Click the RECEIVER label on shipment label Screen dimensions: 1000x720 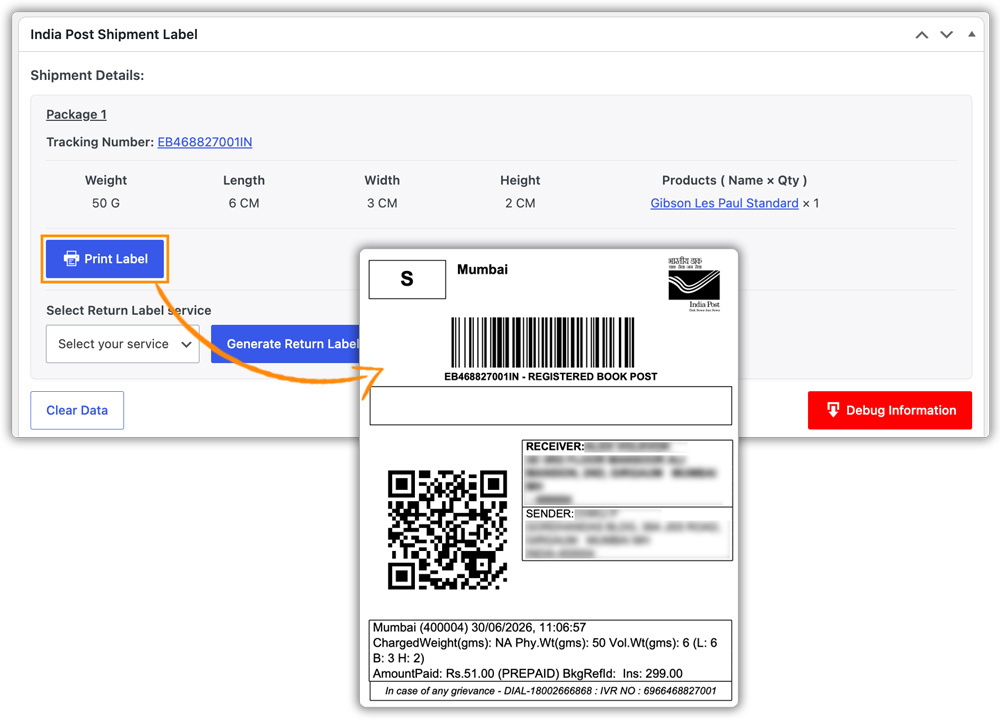(x=555, y=446)
